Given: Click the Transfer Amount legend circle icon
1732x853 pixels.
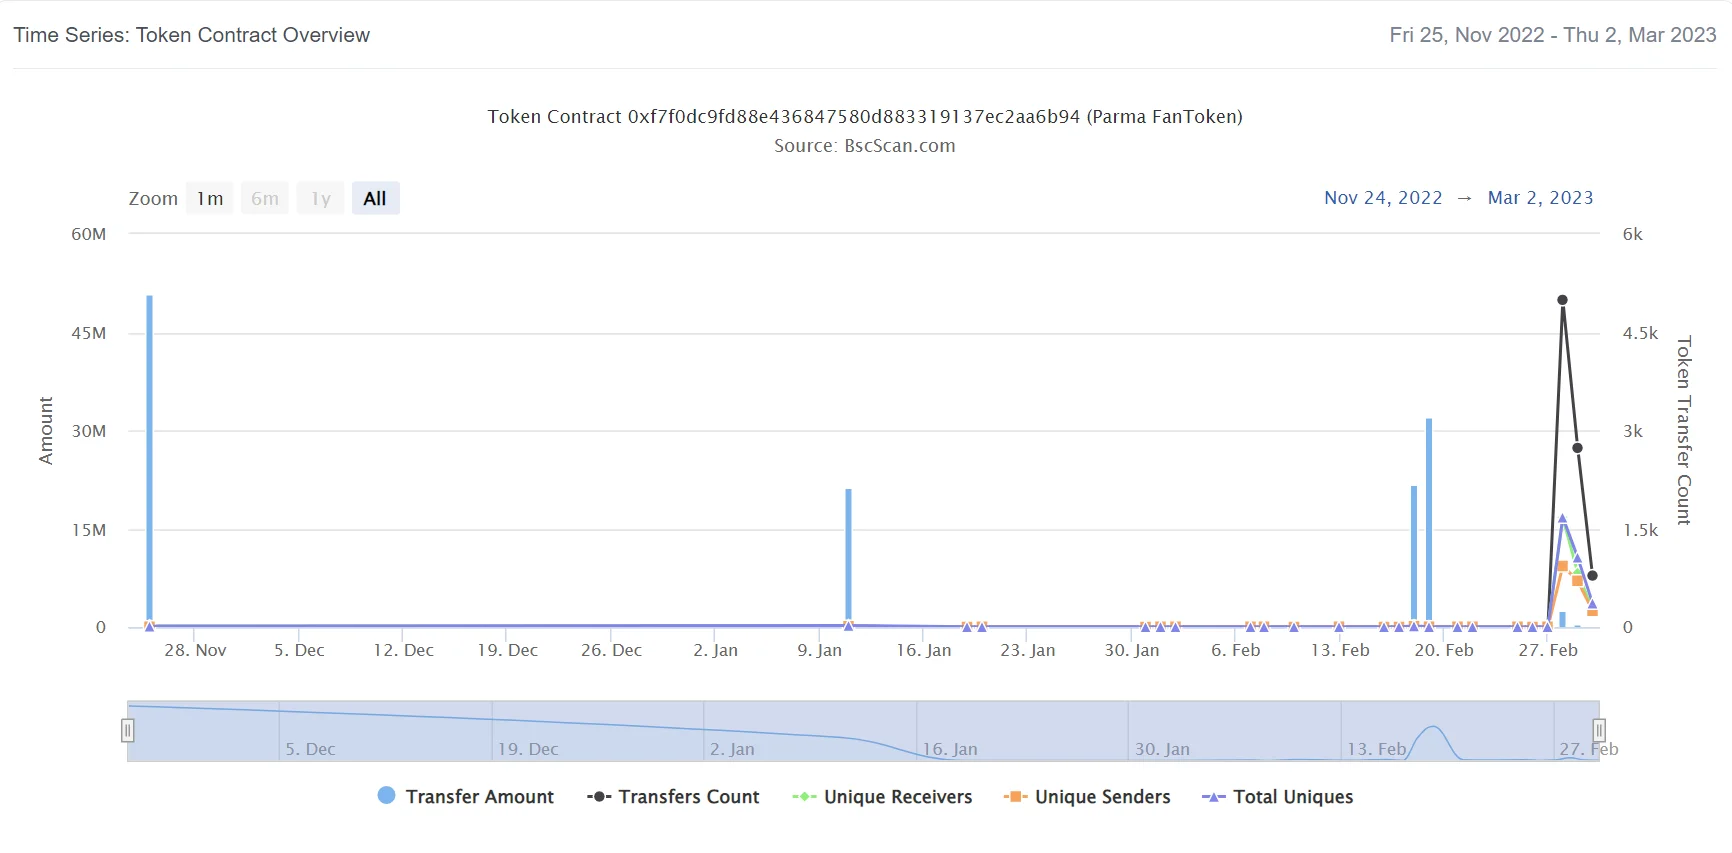Looking at the screenshot, I should tap(386, 796).
